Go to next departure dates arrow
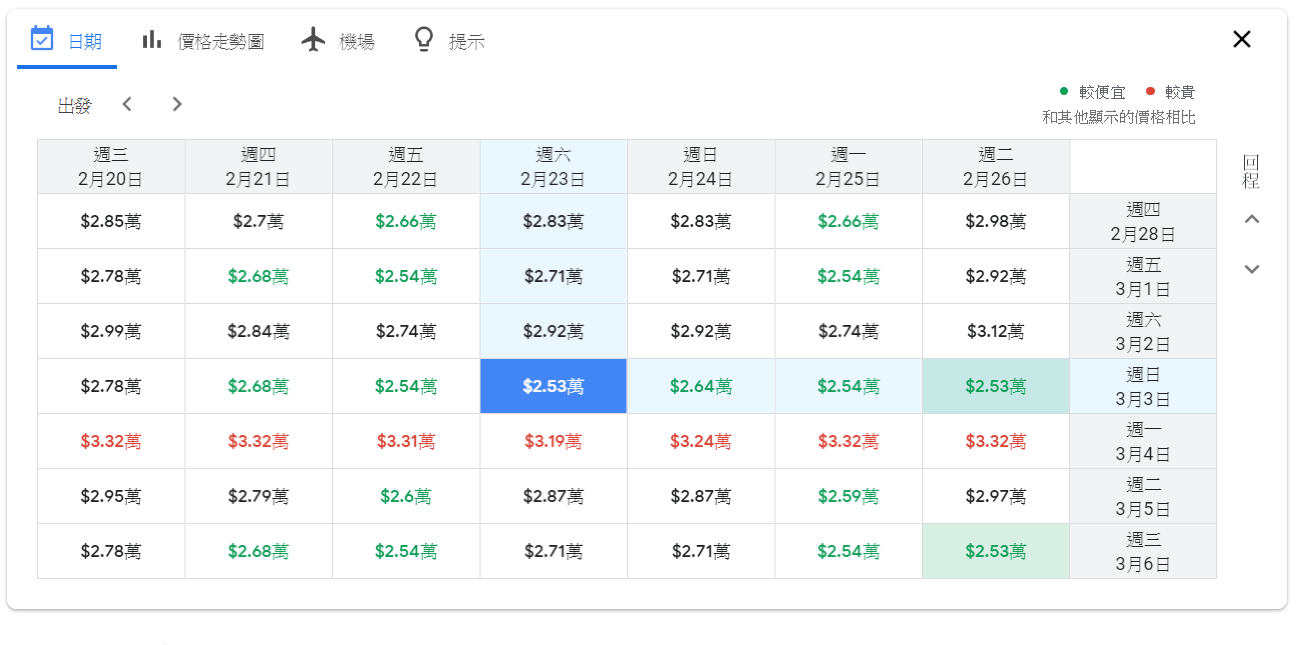 177,104
